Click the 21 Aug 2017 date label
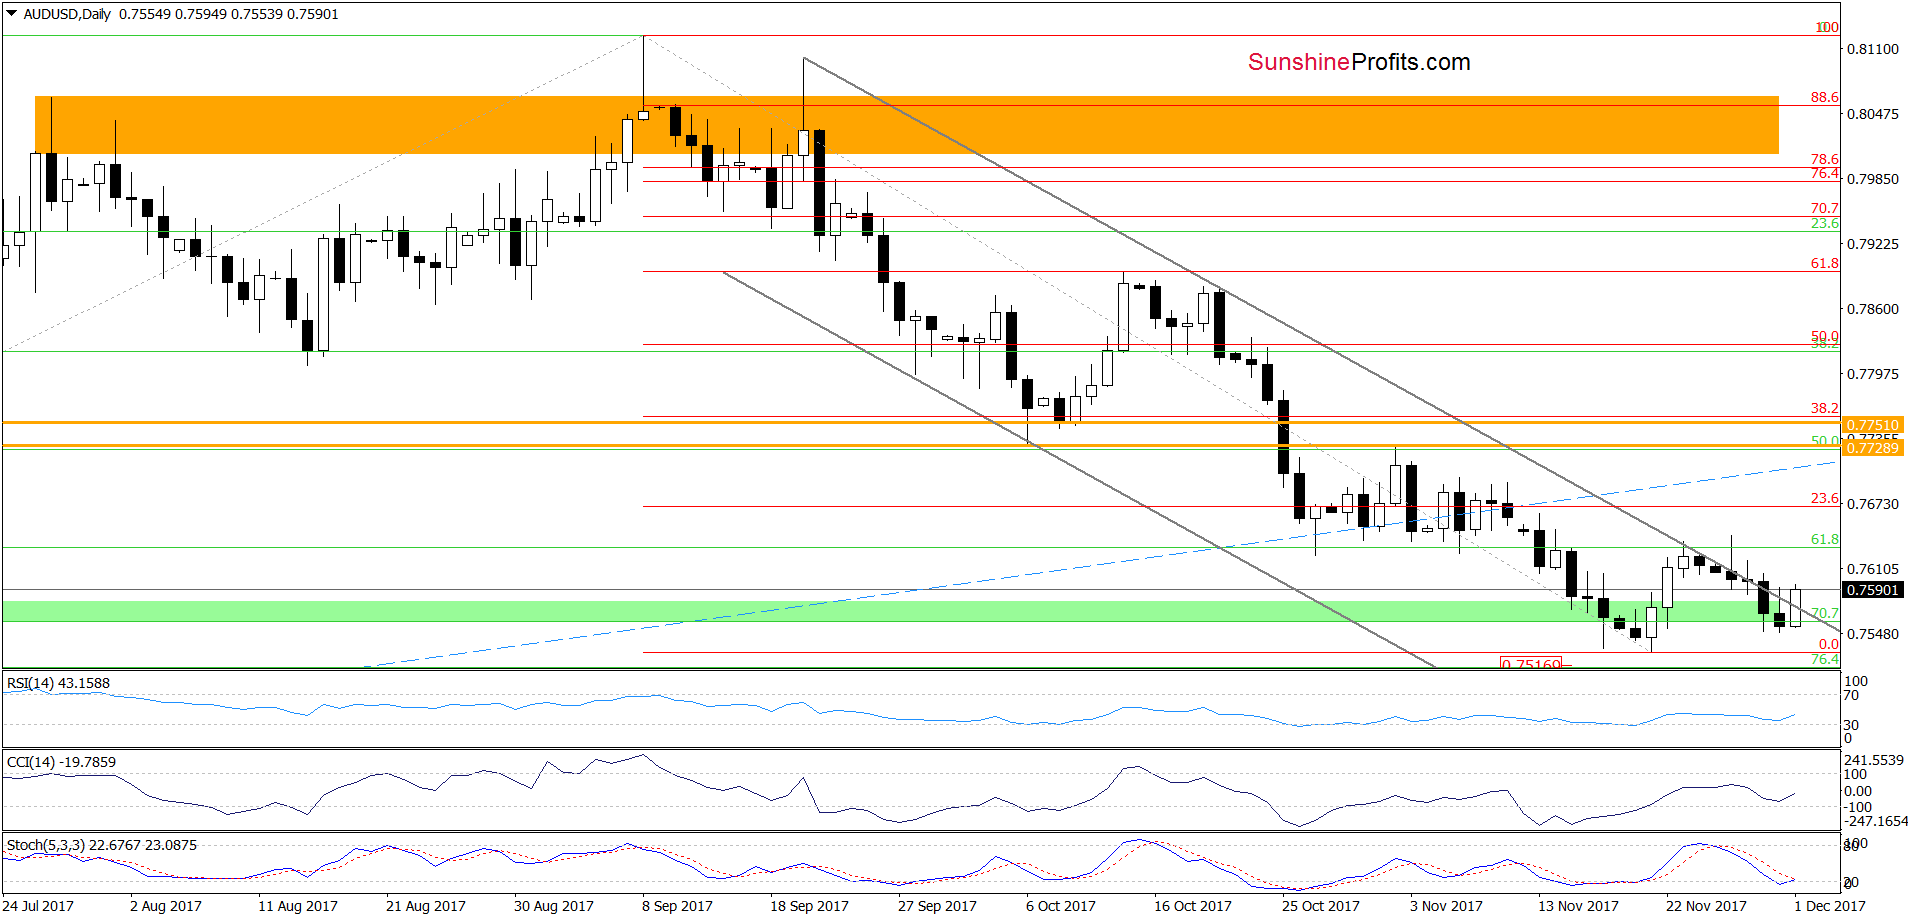 [x=426, y=906]
